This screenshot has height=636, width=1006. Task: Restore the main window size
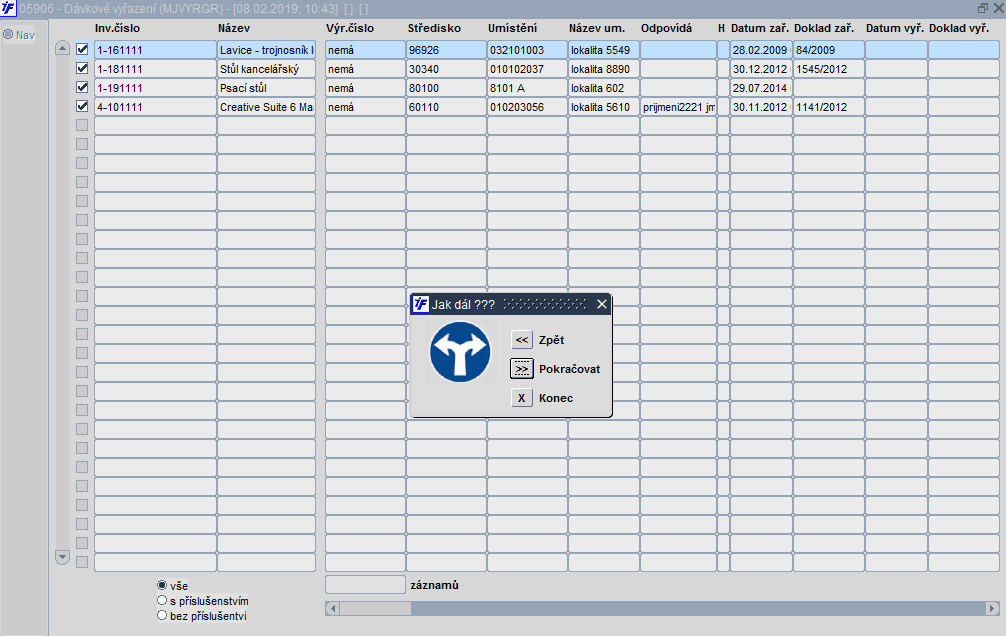pos(983,8)
